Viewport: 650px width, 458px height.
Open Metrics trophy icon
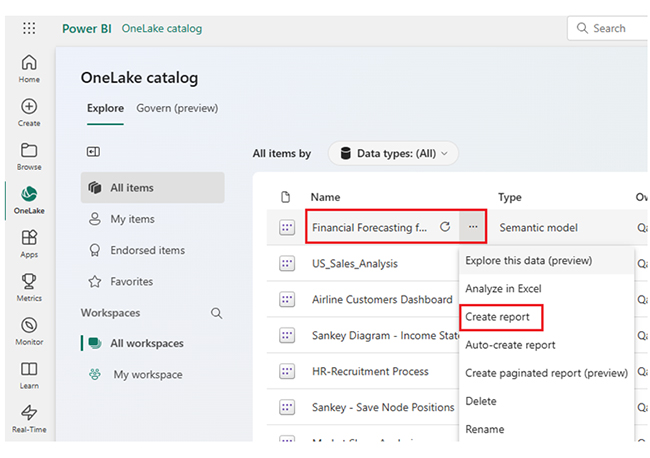[29, 287]
